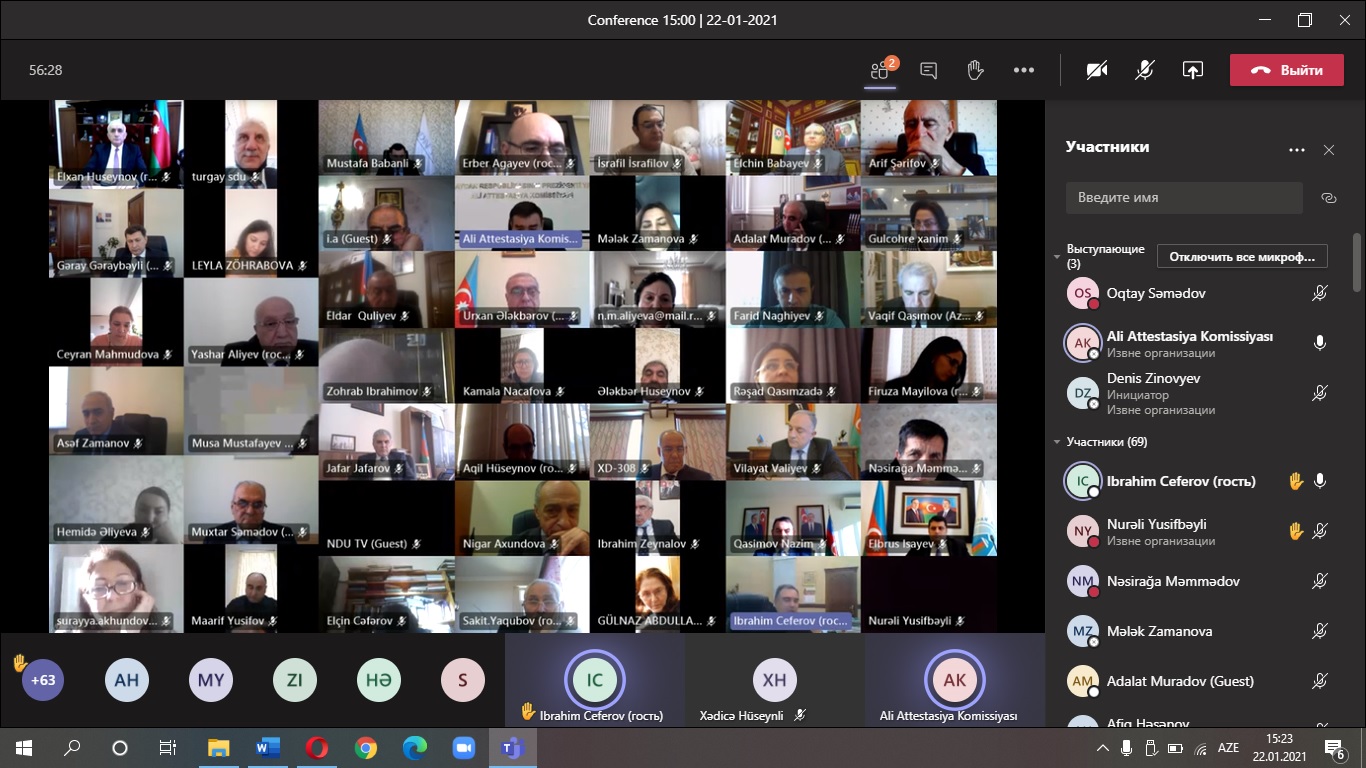This screenshot has height=768, width=1366.
Task: Copy the meeting join link icon
Action: [1329, 198]
